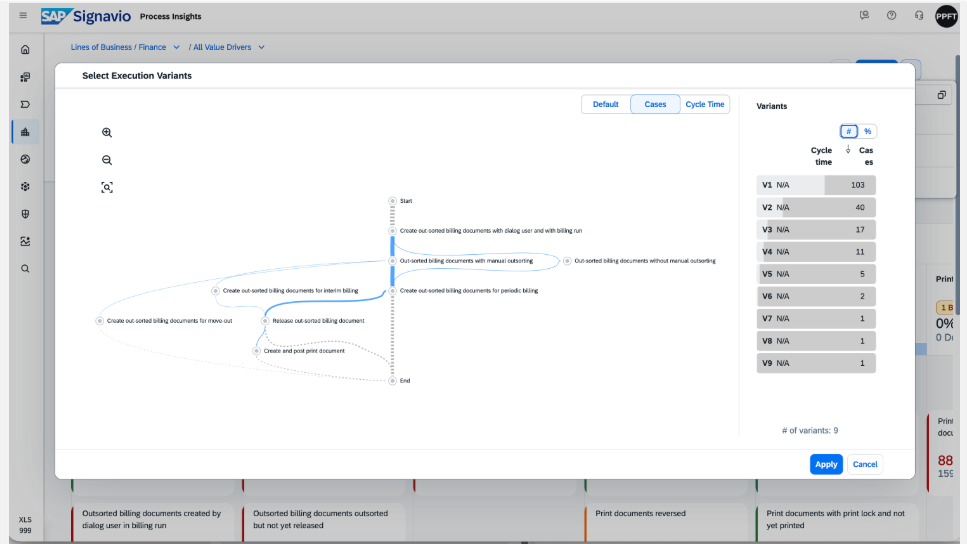
Task: Open the headset support icon
Action: pos(919,15)
